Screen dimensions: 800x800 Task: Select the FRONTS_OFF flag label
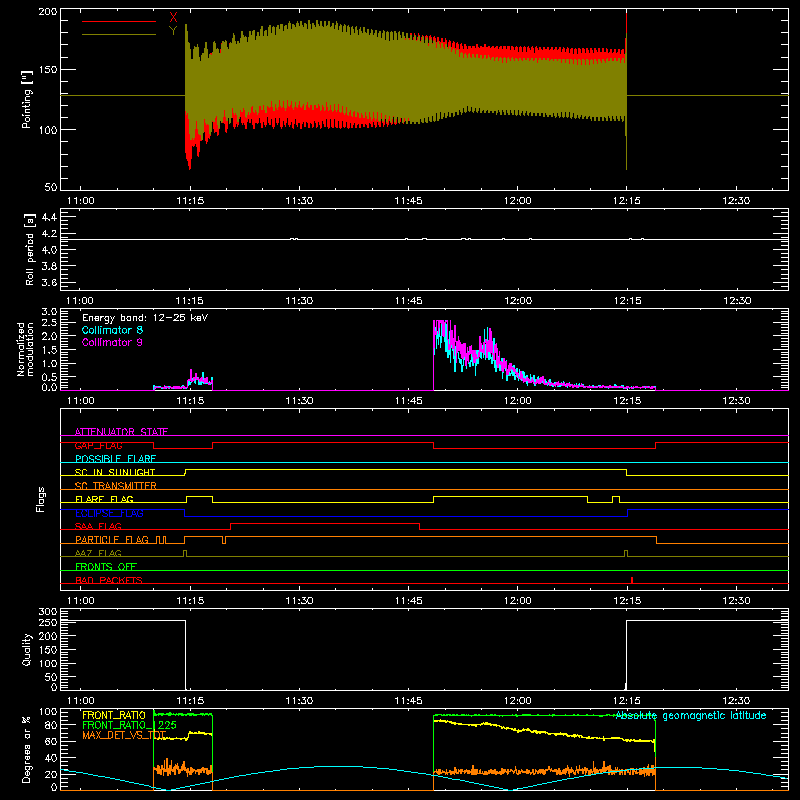click(106, 566)
